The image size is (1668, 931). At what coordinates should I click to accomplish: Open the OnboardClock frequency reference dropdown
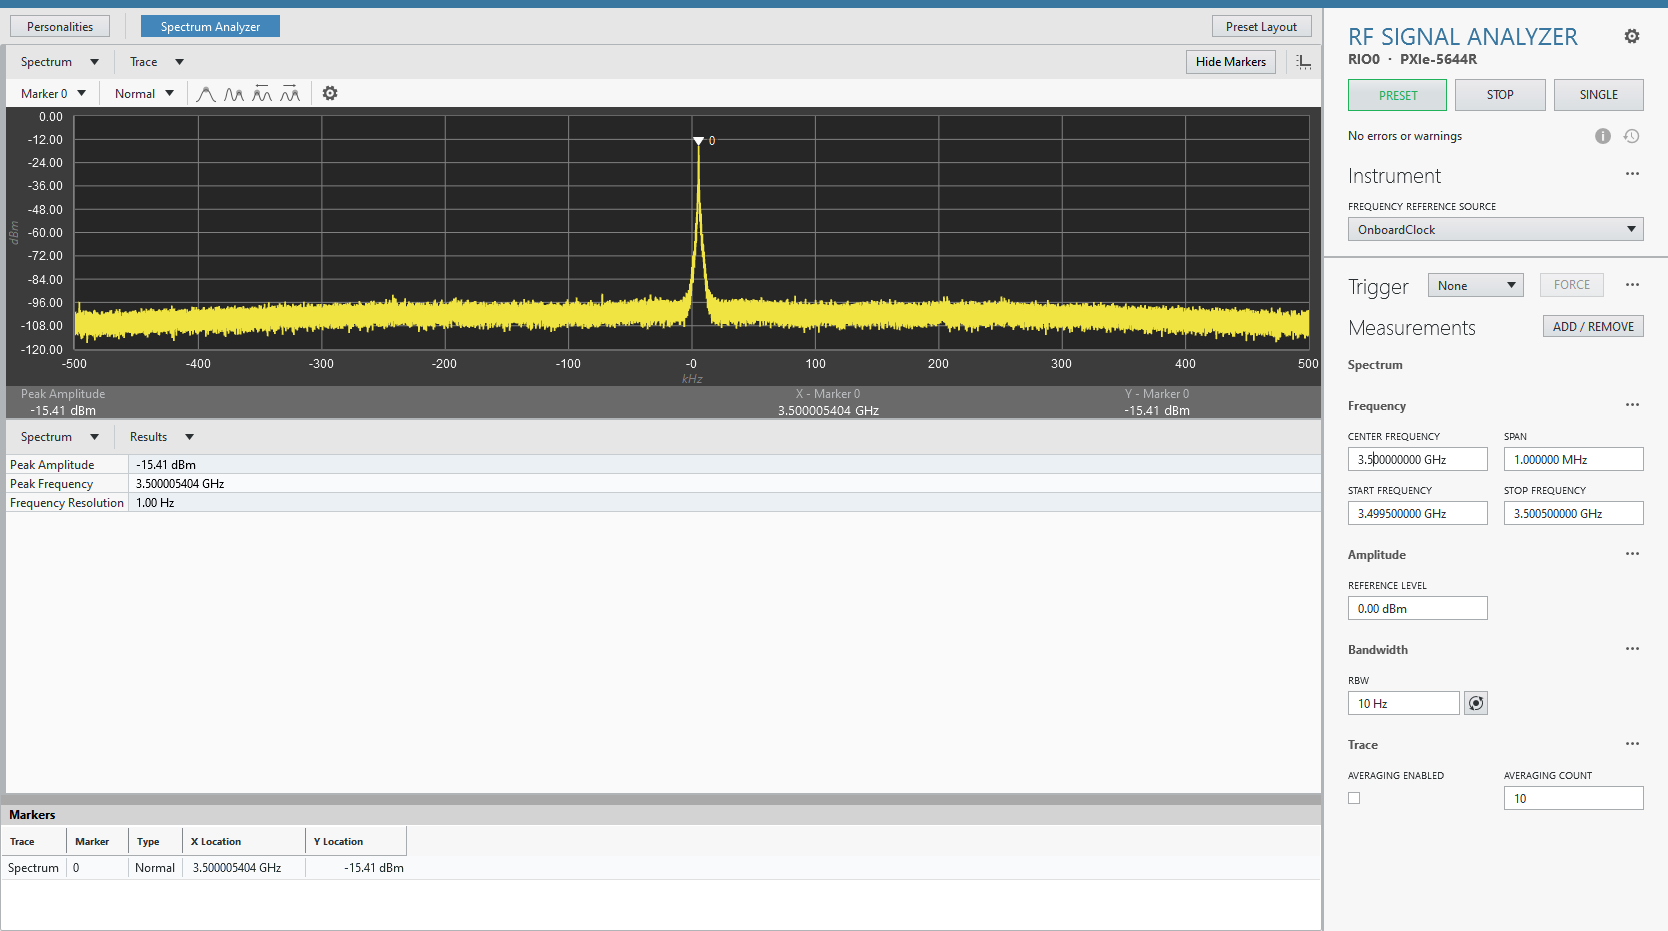pos(1495,230)
